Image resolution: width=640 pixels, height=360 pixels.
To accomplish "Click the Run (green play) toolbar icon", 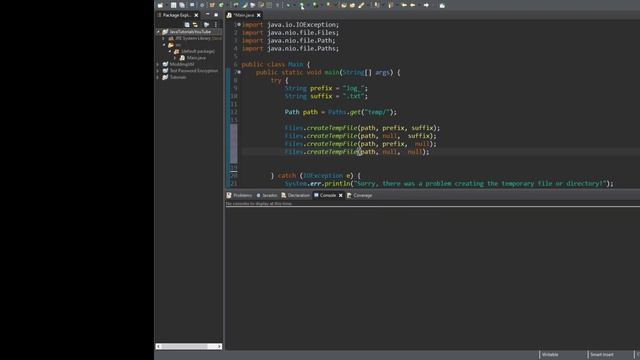I will tap(302, 5).
